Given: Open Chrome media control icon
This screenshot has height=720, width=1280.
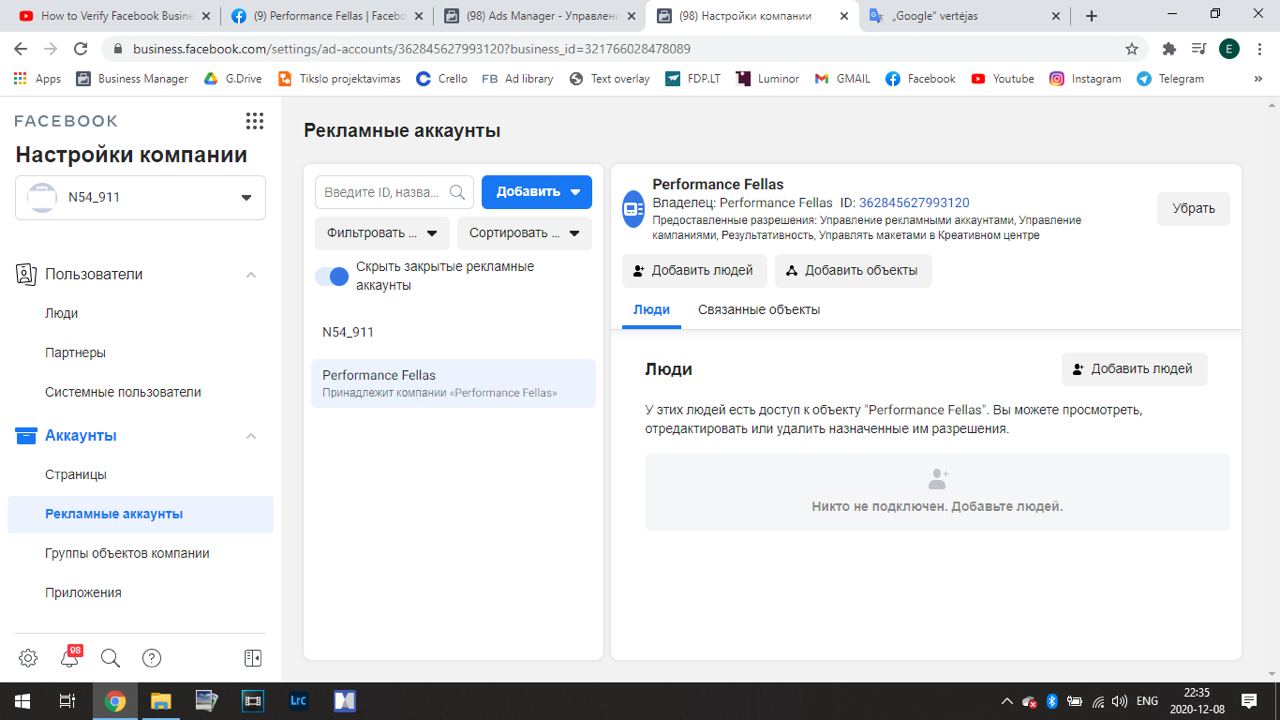Looking at the screenshot, I should (1200, 49).
